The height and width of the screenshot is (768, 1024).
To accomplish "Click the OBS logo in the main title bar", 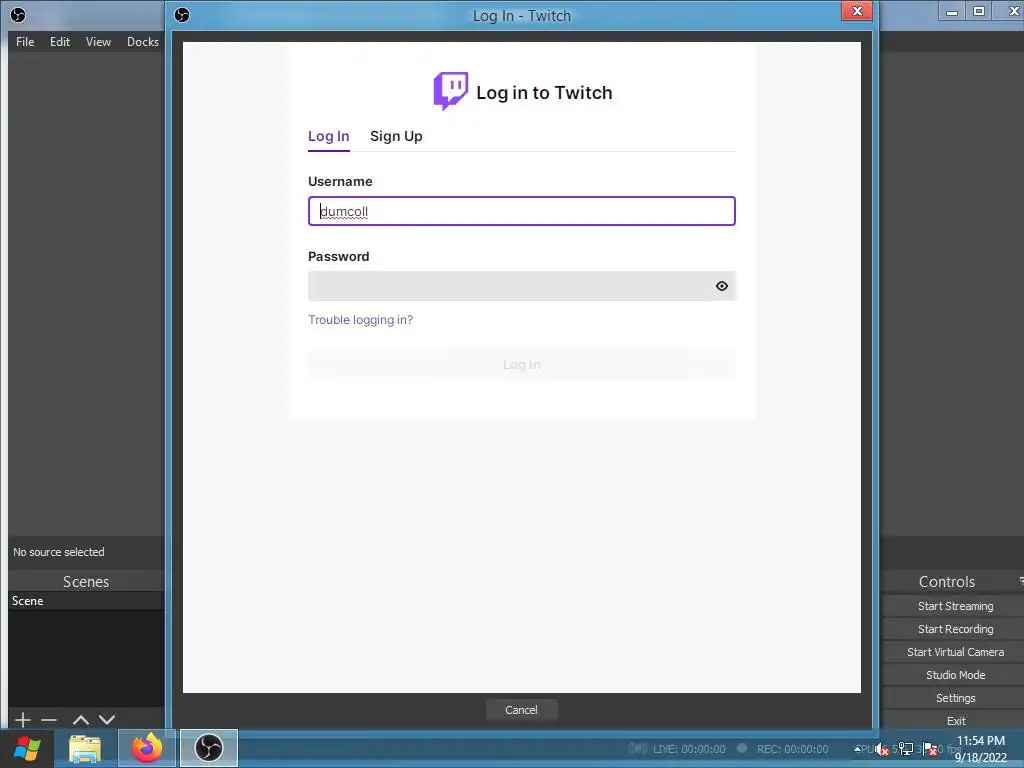I will (x=18, y=14).
